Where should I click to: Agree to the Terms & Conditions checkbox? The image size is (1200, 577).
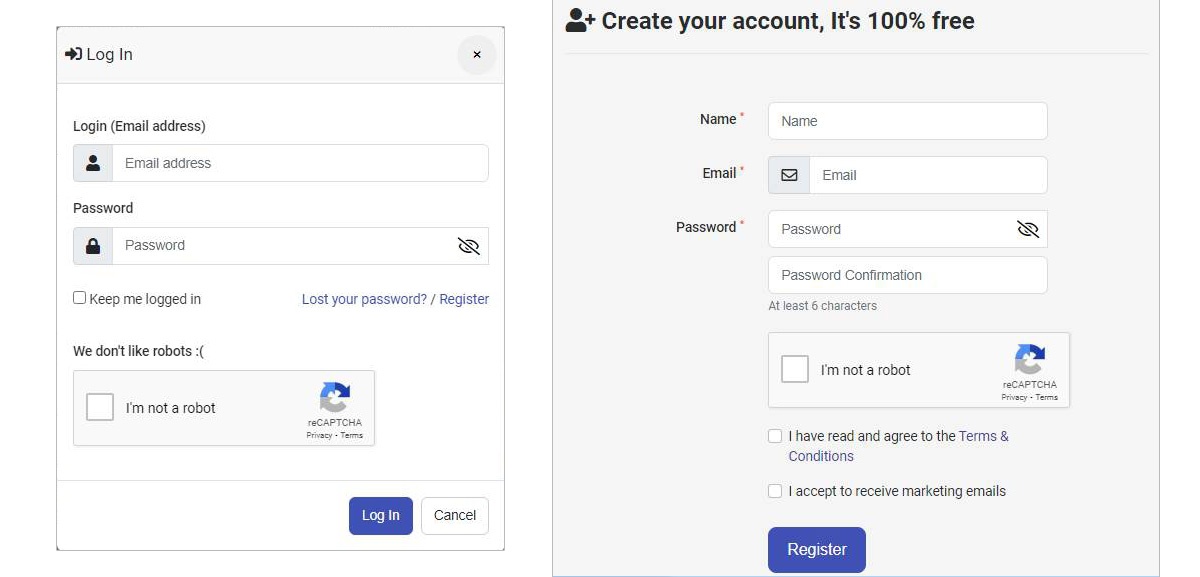[775, 436]
